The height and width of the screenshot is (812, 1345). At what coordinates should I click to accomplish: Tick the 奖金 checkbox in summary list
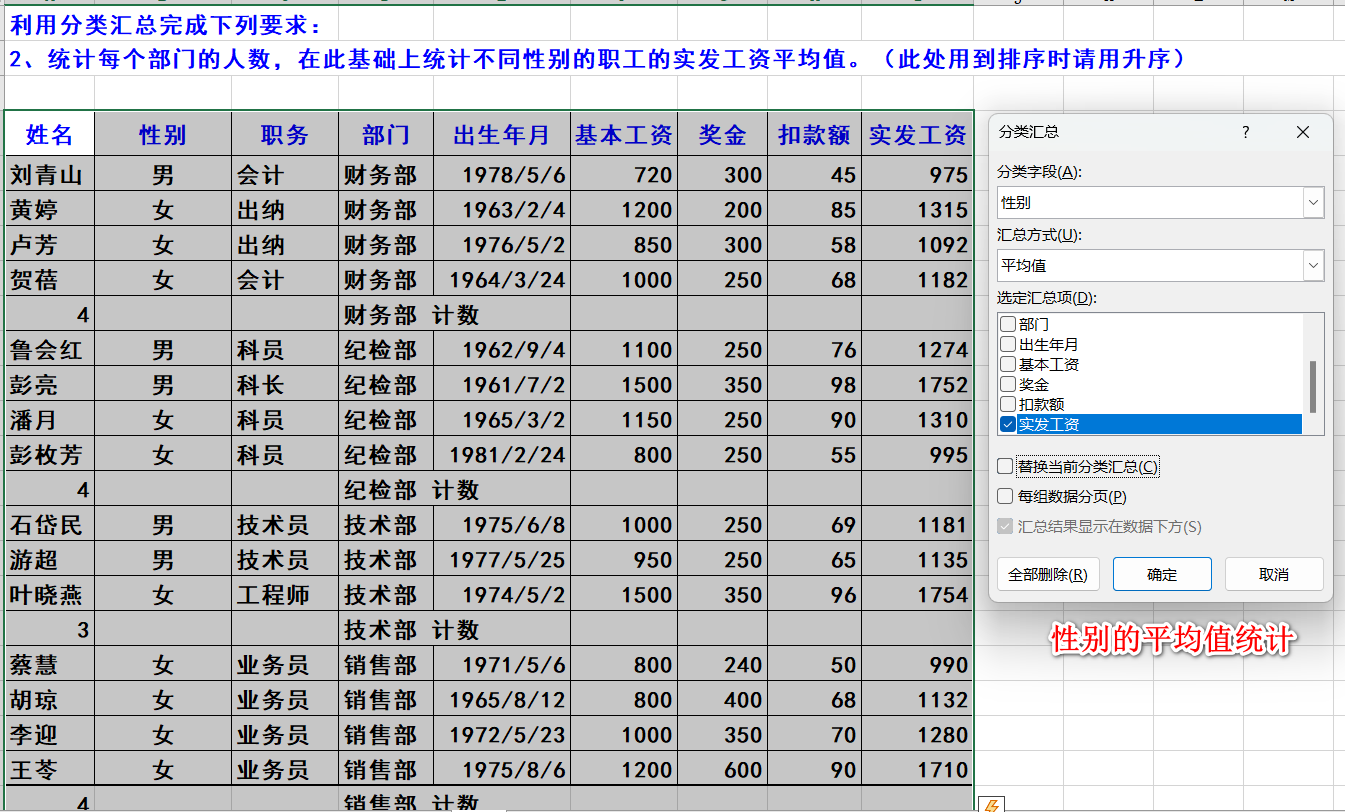tap(1008, 385)
